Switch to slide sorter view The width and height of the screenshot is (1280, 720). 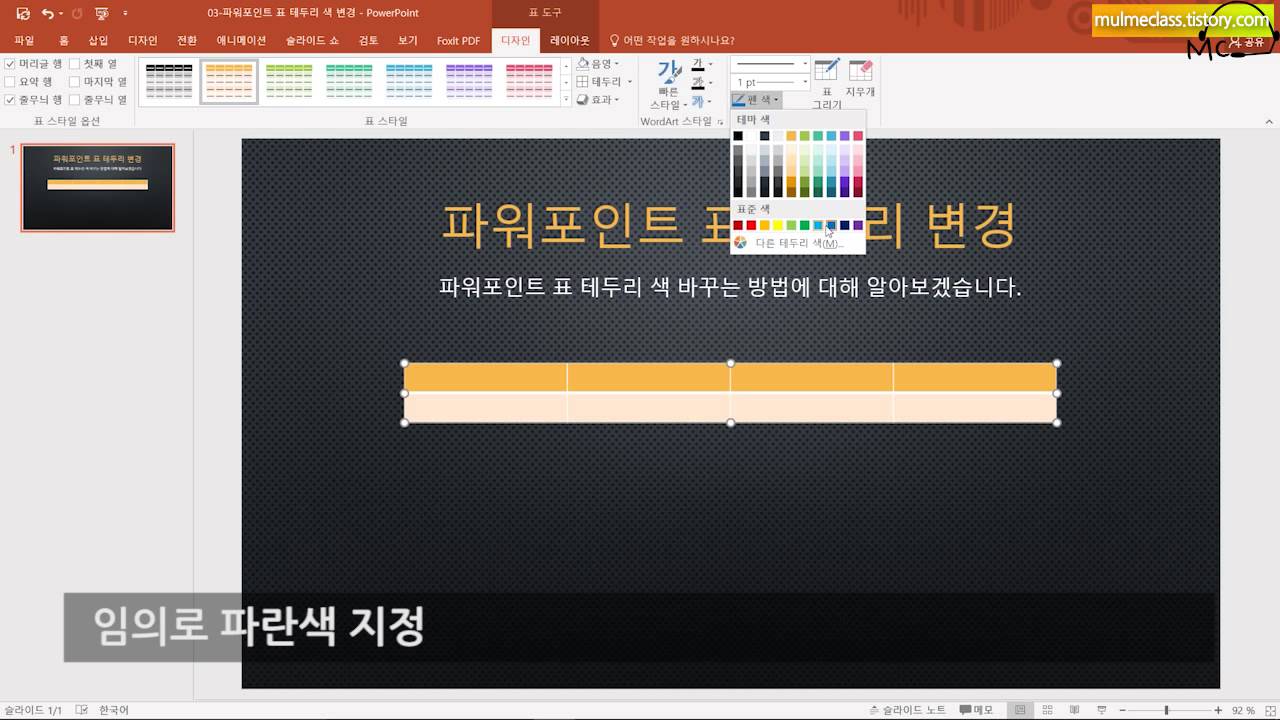1046,710
